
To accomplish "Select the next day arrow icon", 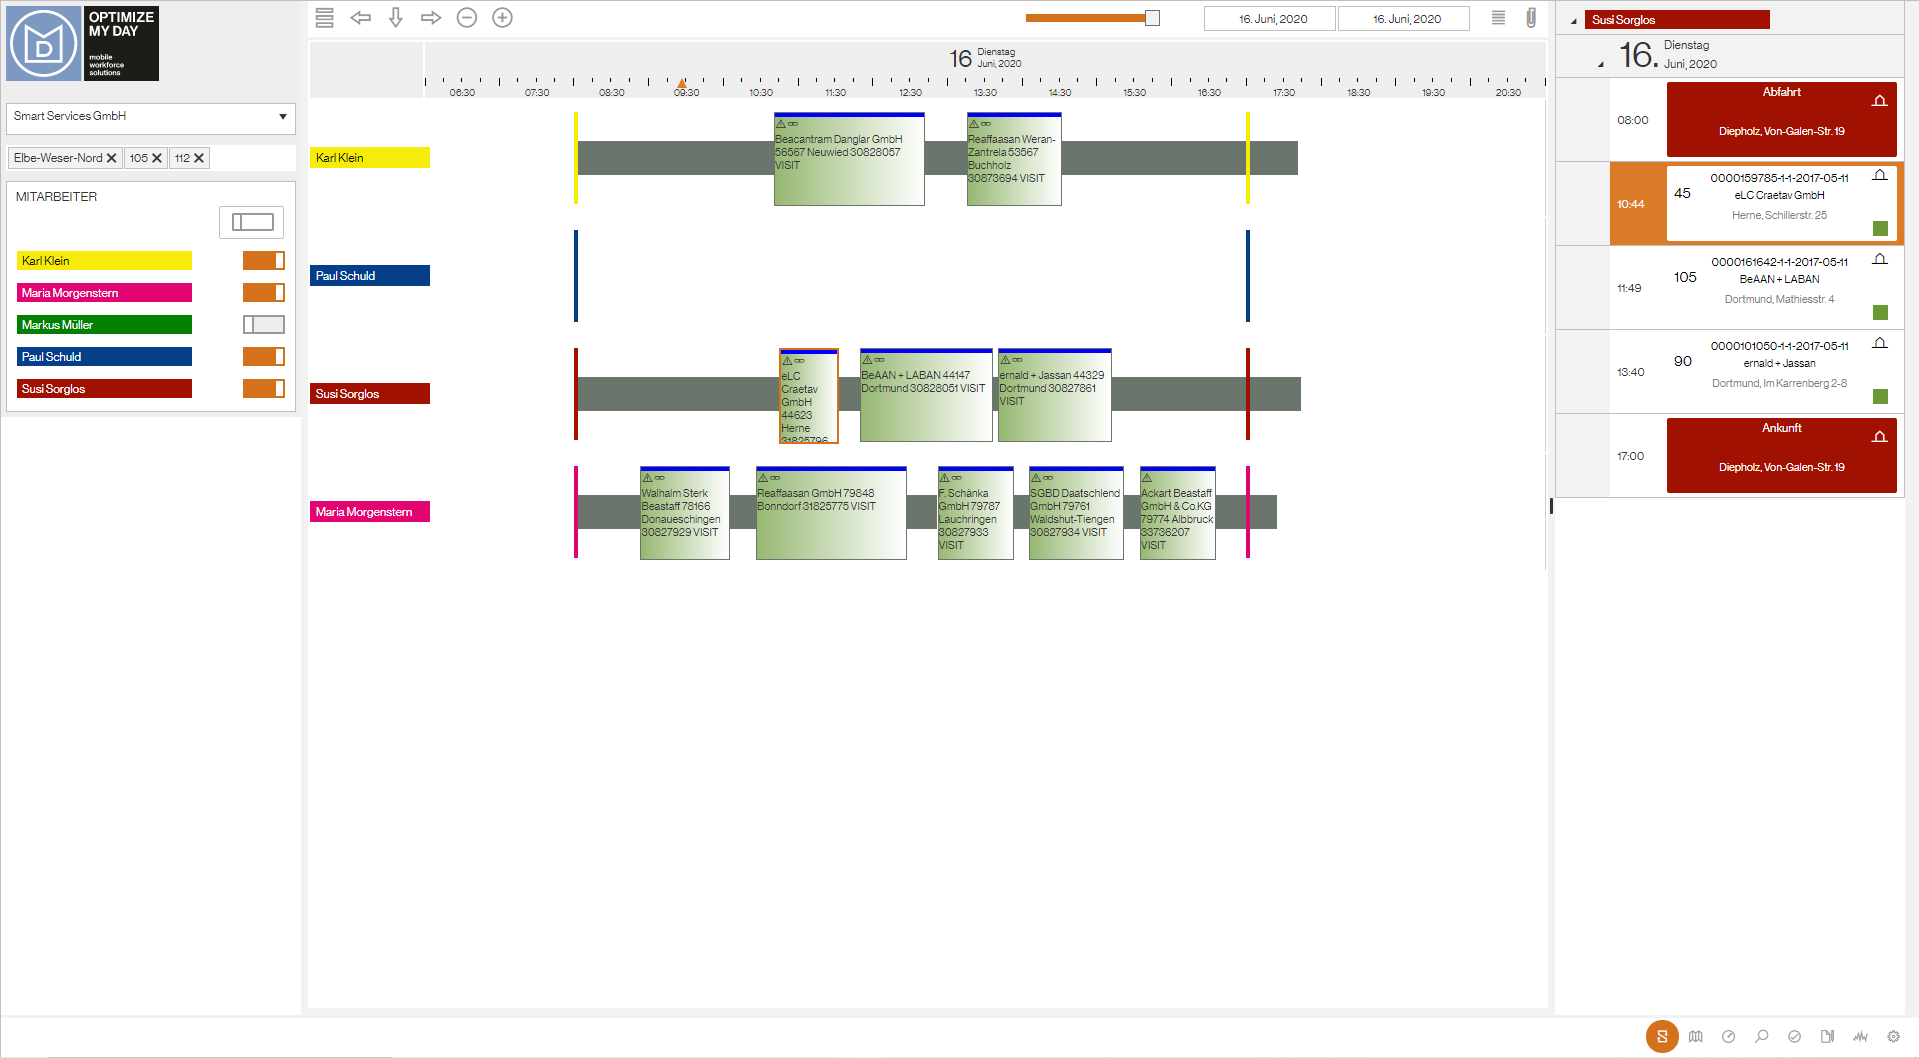I will tap(430, 17).
